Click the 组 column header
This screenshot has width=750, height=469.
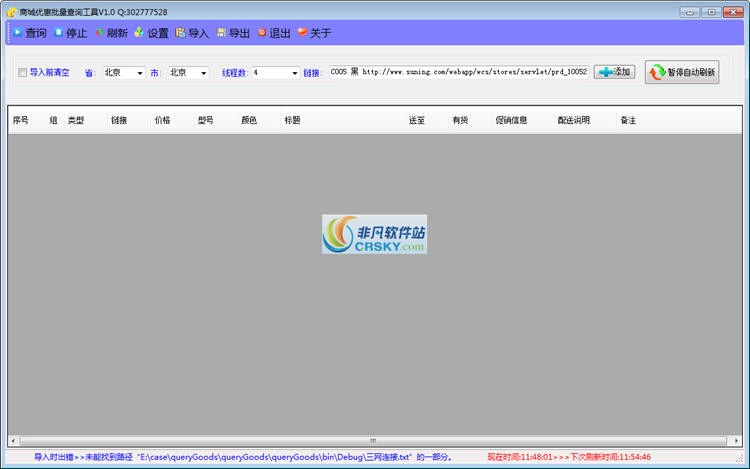(x=54, y=120)
